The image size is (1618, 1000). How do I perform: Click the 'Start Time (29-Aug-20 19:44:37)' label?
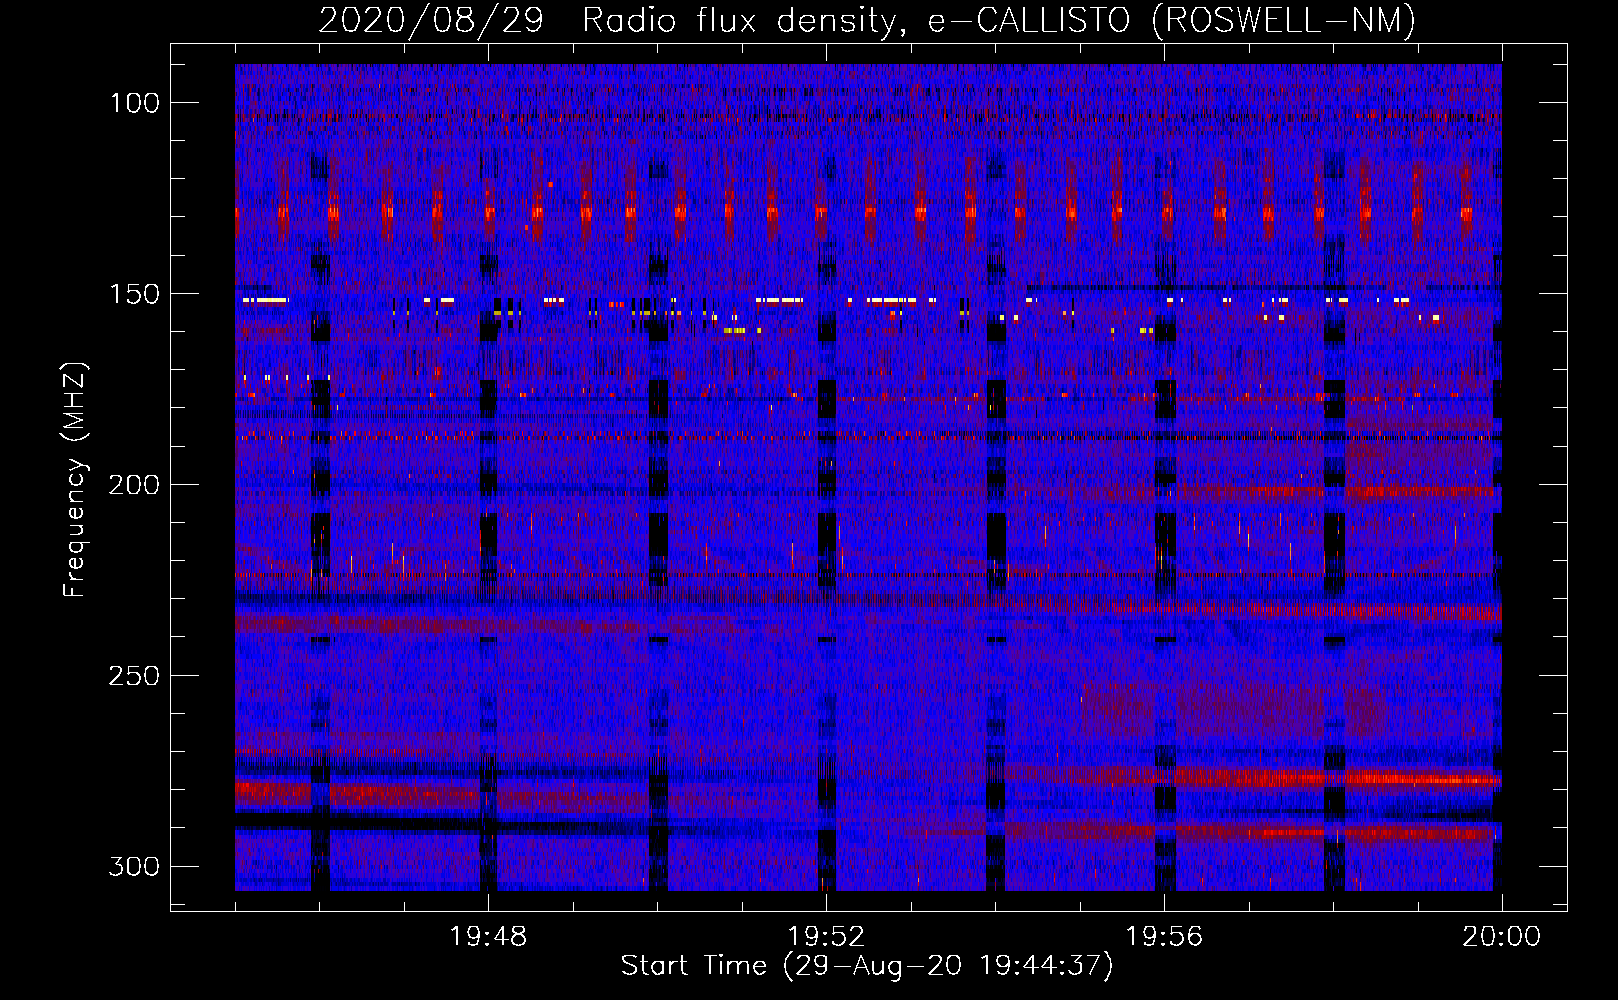tap(867, 966)
